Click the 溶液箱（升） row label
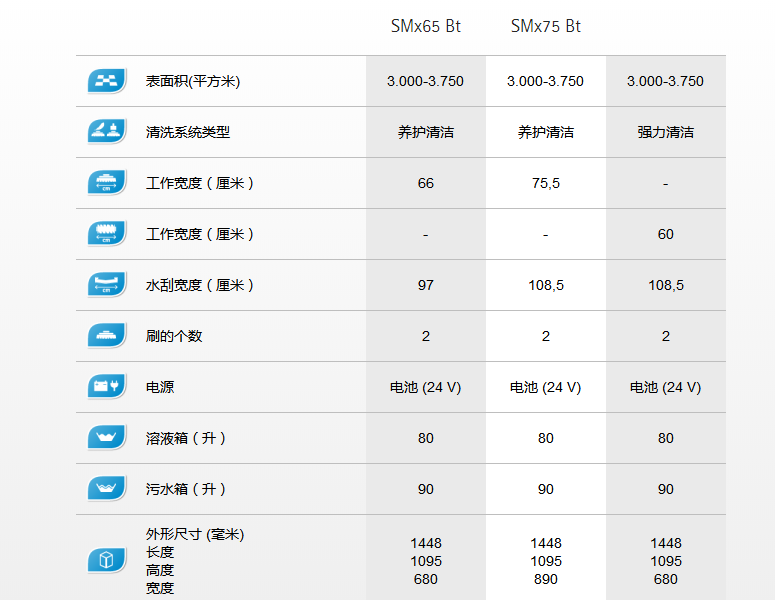 (x=186, y=438)
